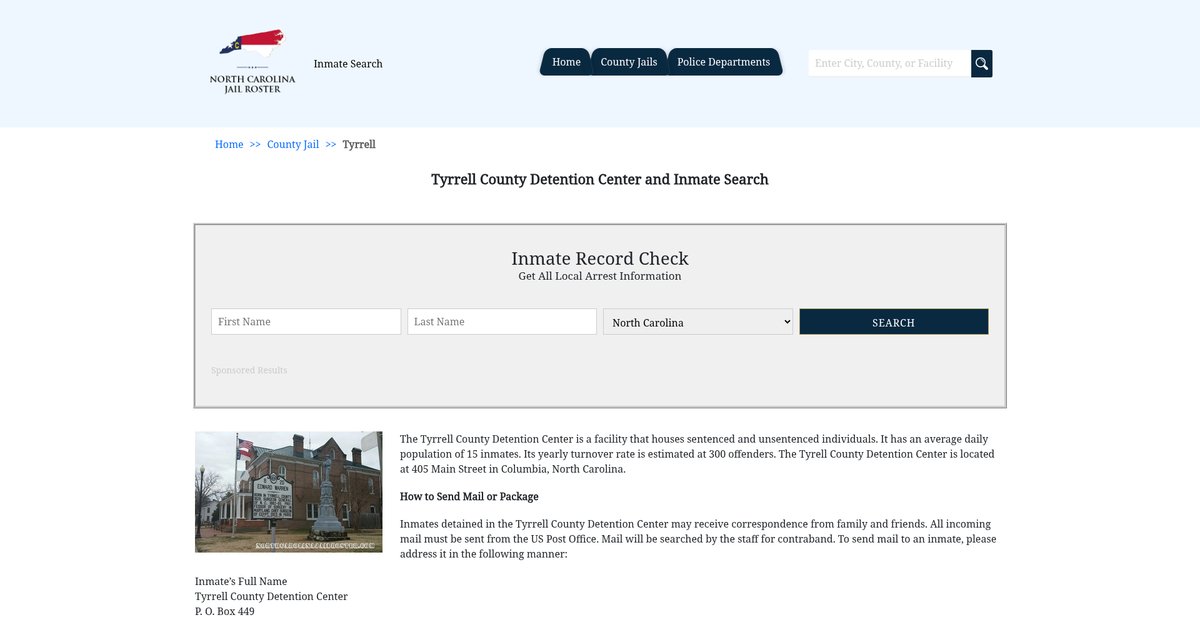Click into the First Name field
The image size is (1200, 620).
[x=306, y=322]
